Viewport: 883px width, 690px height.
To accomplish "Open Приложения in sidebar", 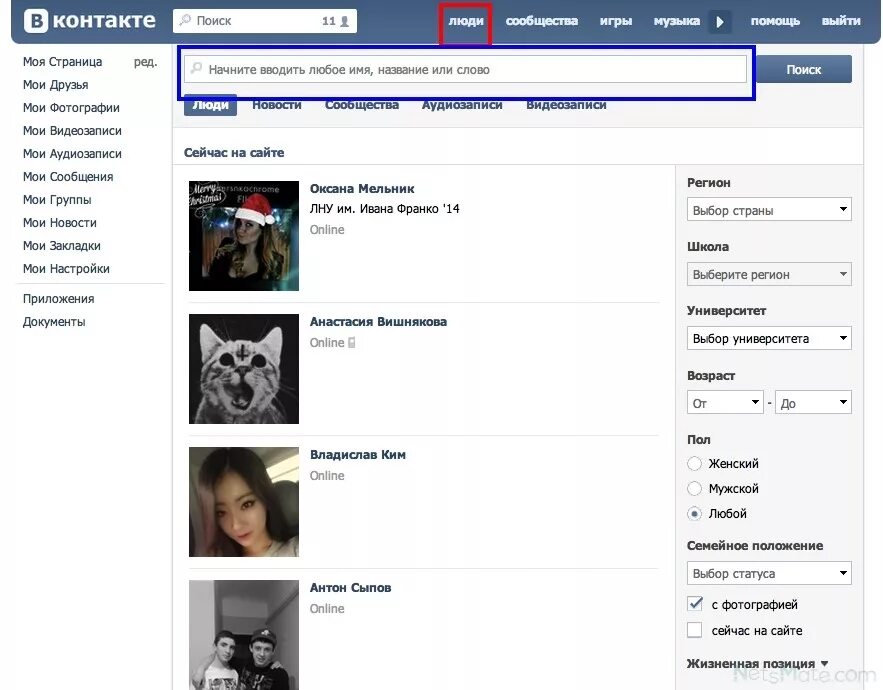I will point(59,299).
